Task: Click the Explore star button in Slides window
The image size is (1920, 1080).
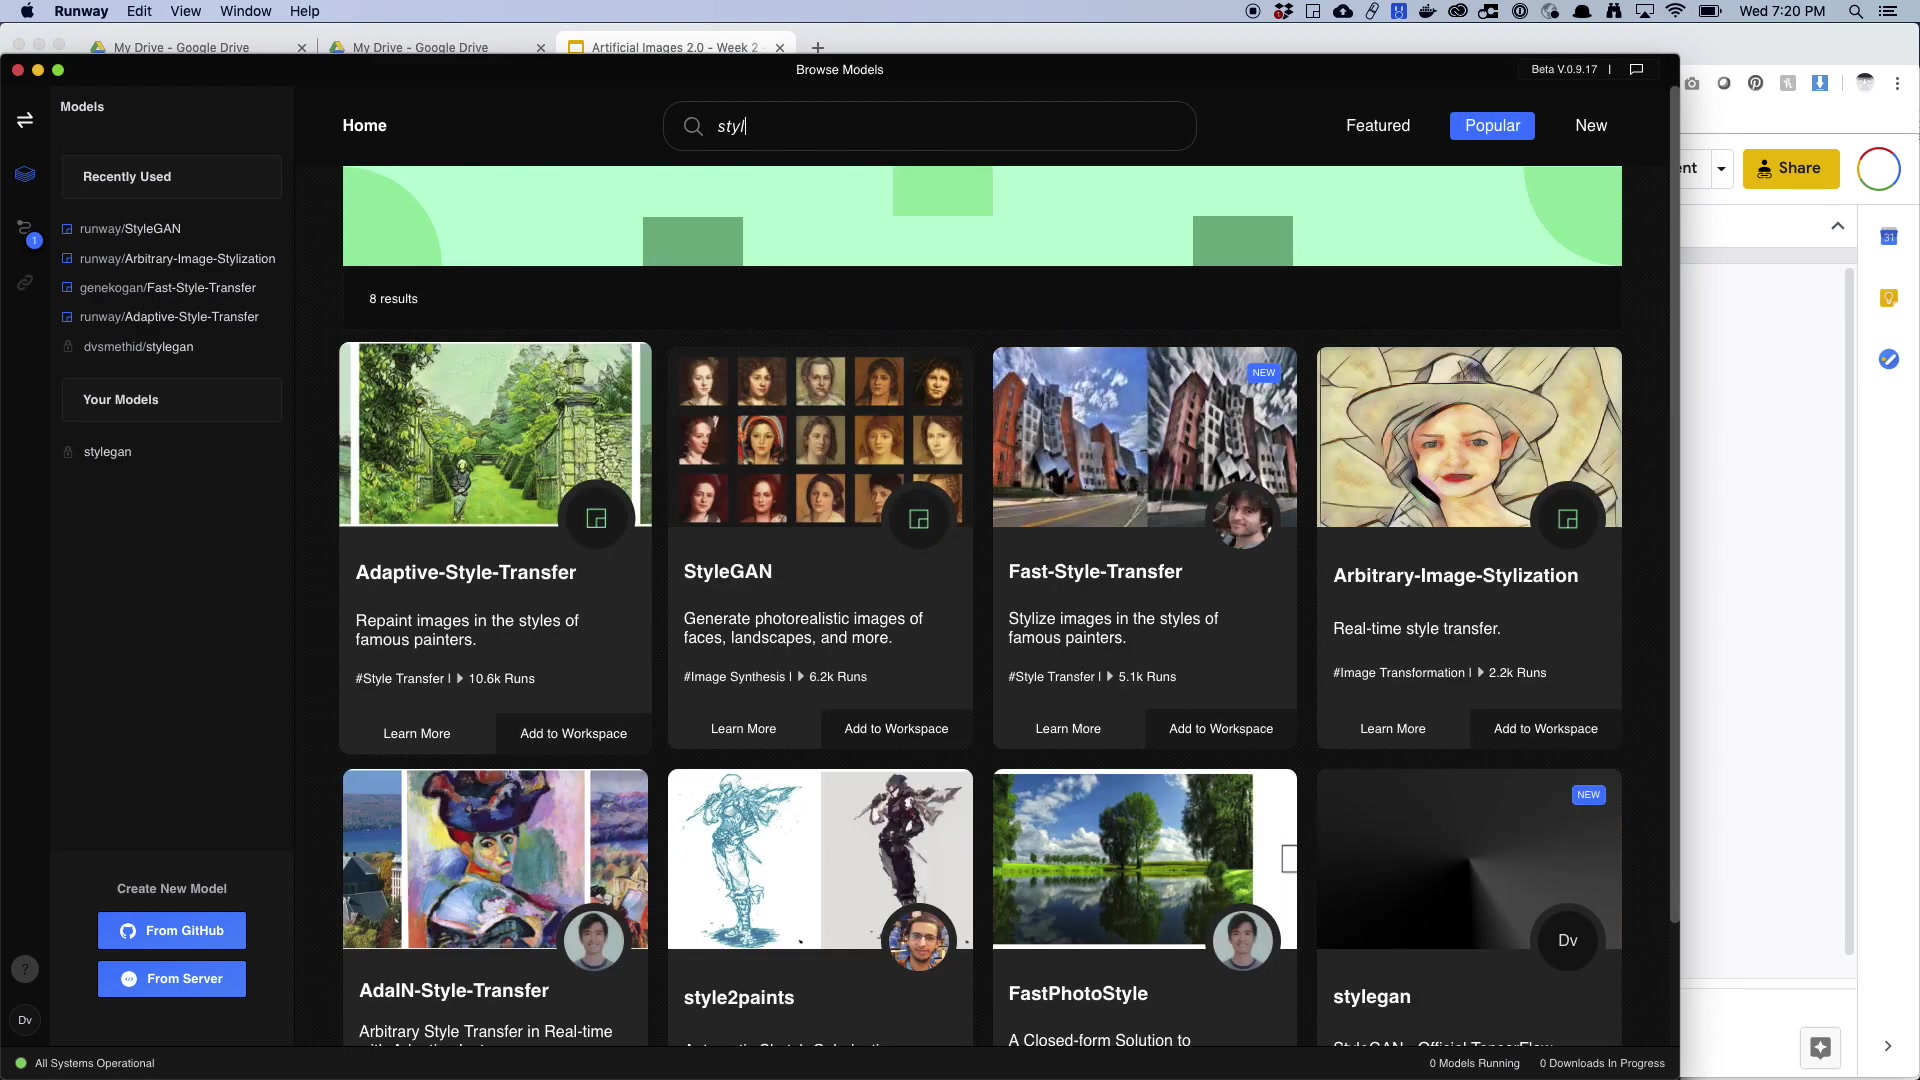Action: tap(1820, 1047)
